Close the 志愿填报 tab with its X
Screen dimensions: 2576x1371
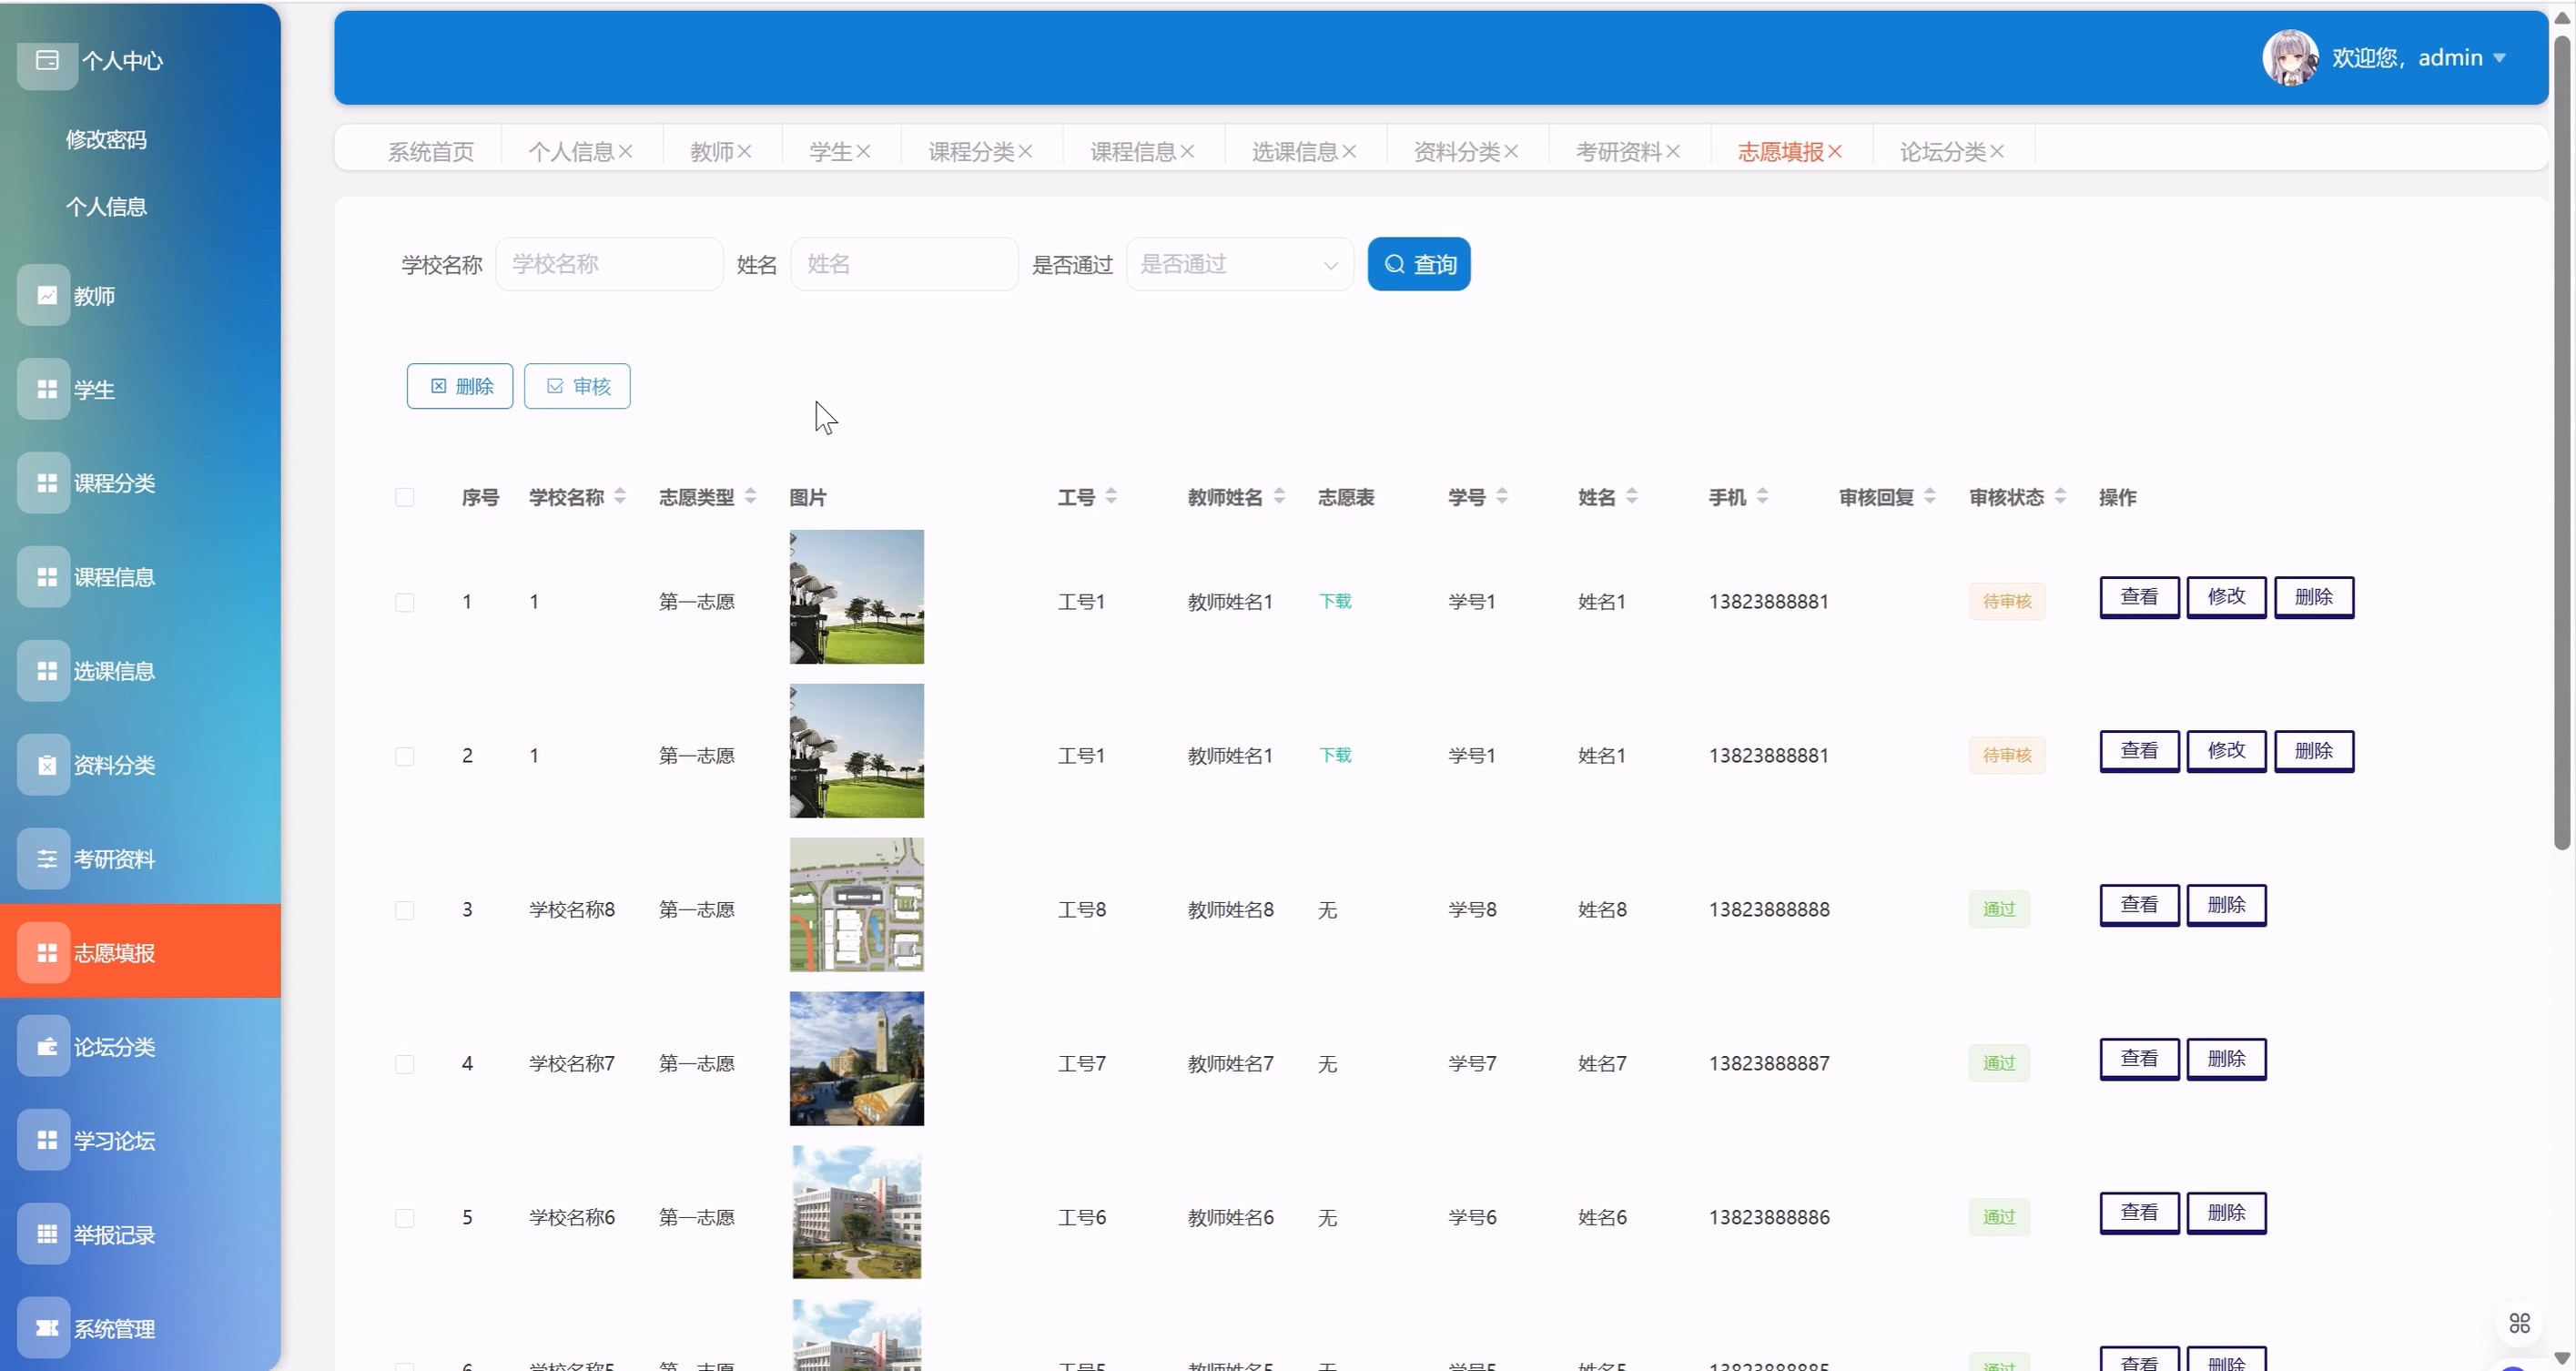(1835, 151)
